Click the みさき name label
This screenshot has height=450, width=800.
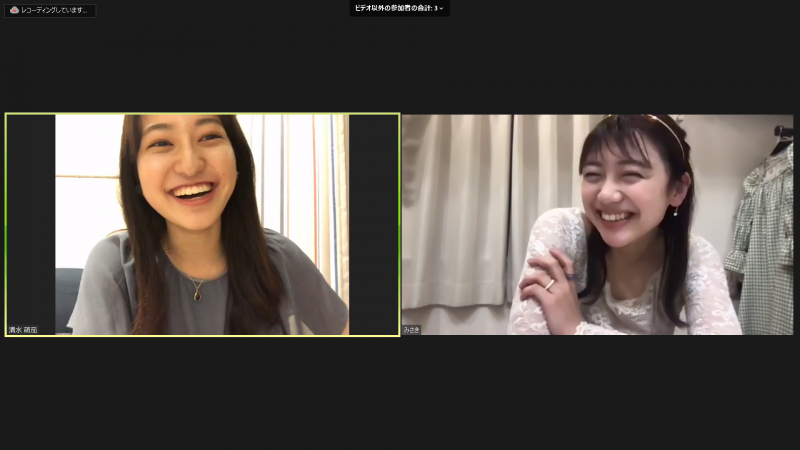[411, 330]
